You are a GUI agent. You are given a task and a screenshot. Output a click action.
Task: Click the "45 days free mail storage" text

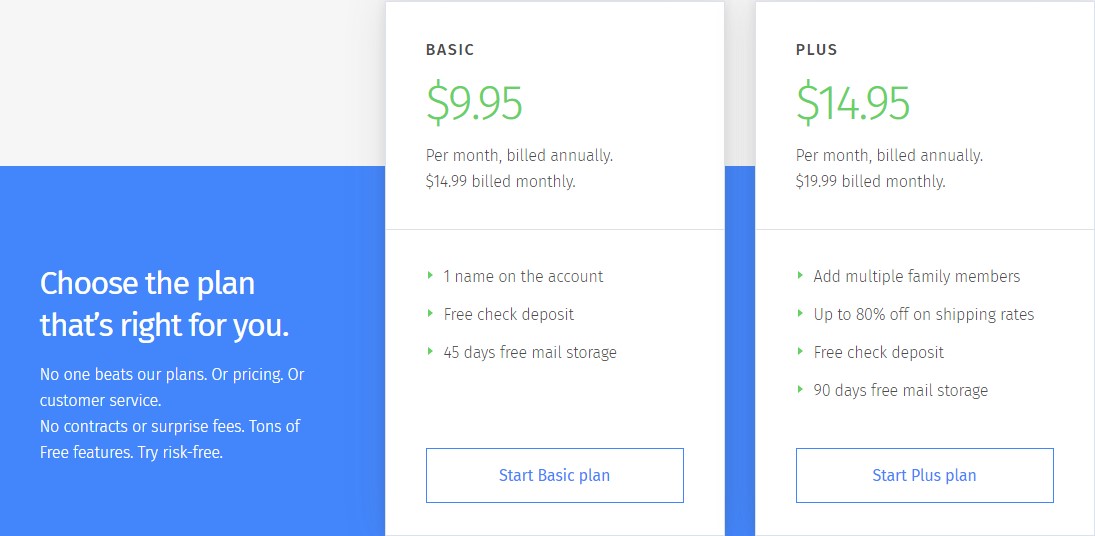coord(530,352)
